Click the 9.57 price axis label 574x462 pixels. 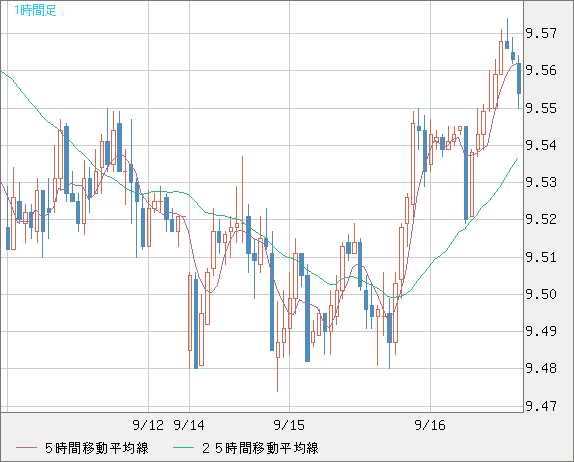click(541, 34)
